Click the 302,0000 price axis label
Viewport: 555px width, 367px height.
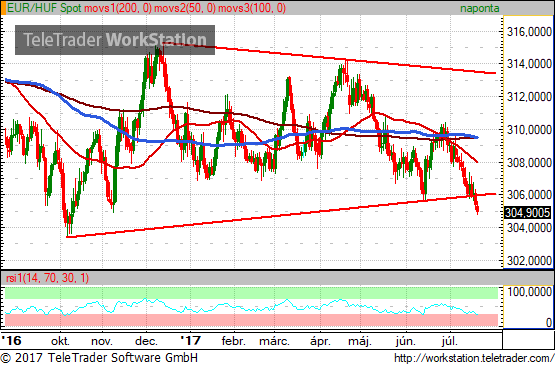[x=529, y=261]
